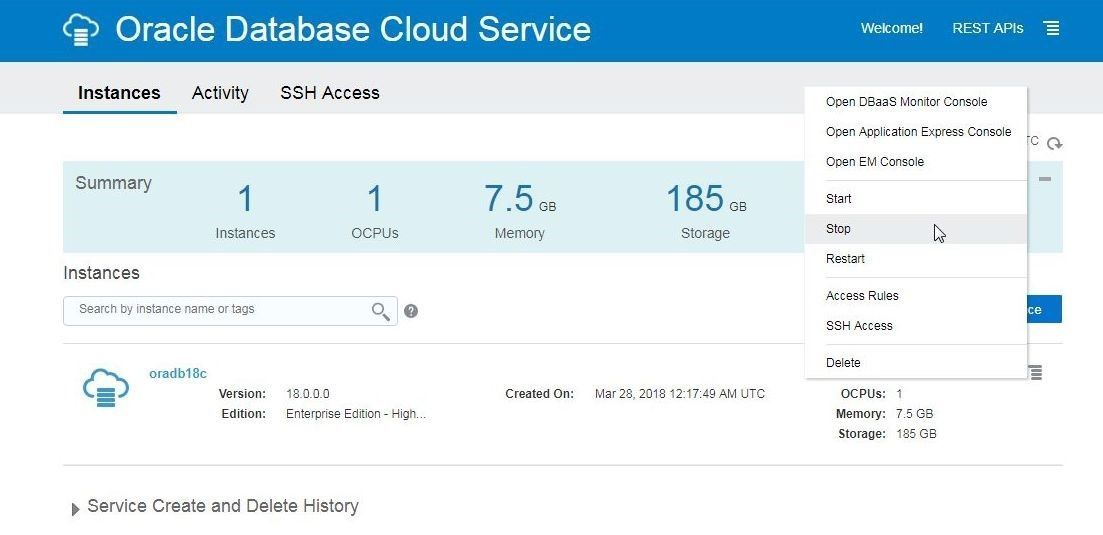The width and height of the screenshot is (1103, 535).
Task: Open the oradb18c instance link
Action: click(178, 373)
